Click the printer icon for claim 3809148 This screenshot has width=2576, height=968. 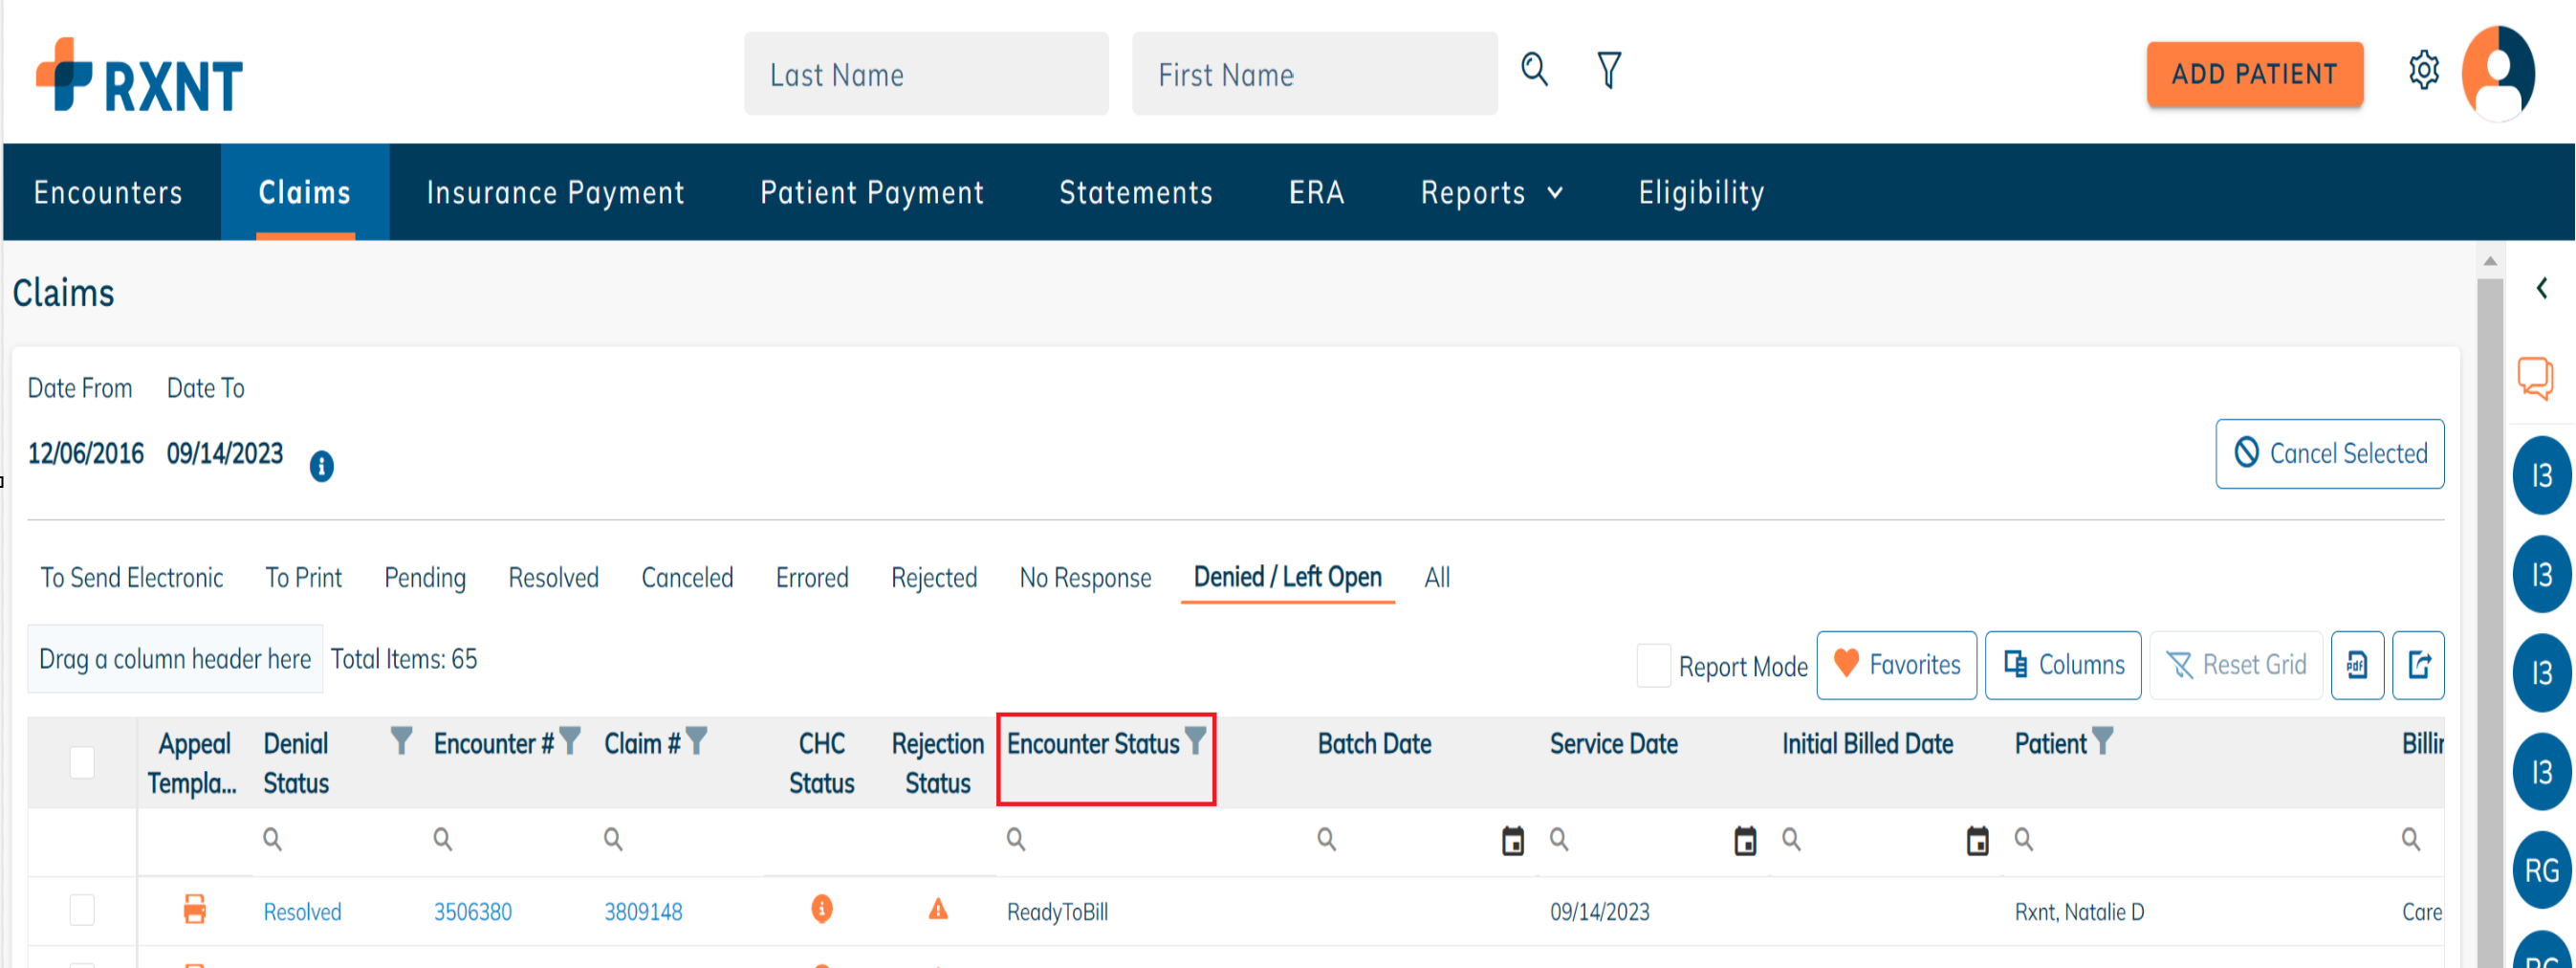click(x=195, y=910)
